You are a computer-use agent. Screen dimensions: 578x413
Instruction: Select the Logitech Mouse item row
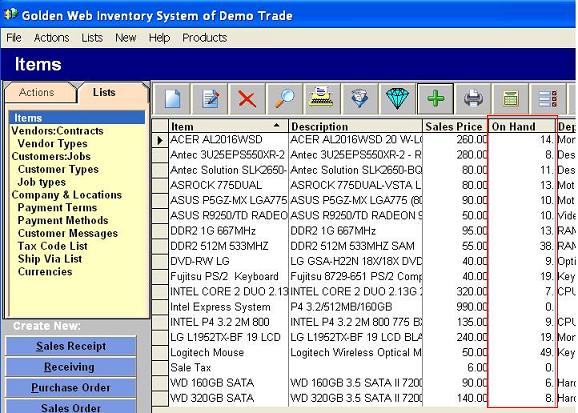pos(363,353)
